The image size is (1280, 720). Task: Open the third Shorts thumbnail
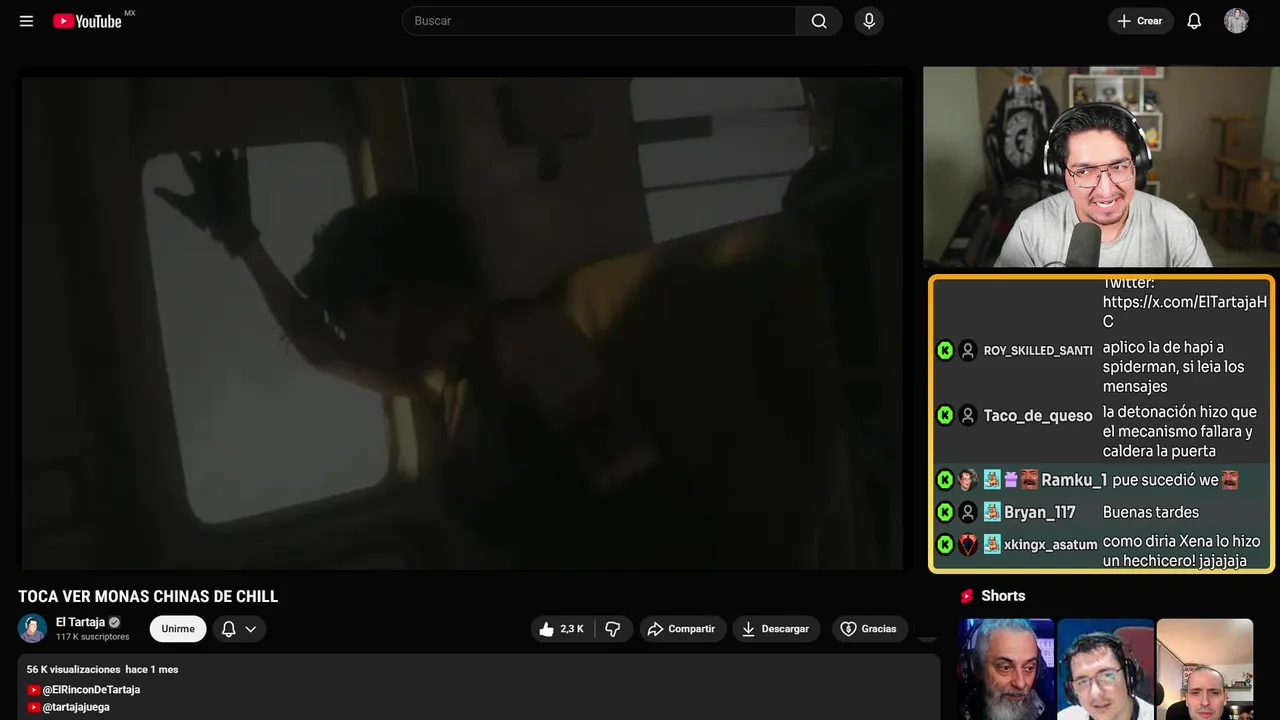coord(1204,669)
